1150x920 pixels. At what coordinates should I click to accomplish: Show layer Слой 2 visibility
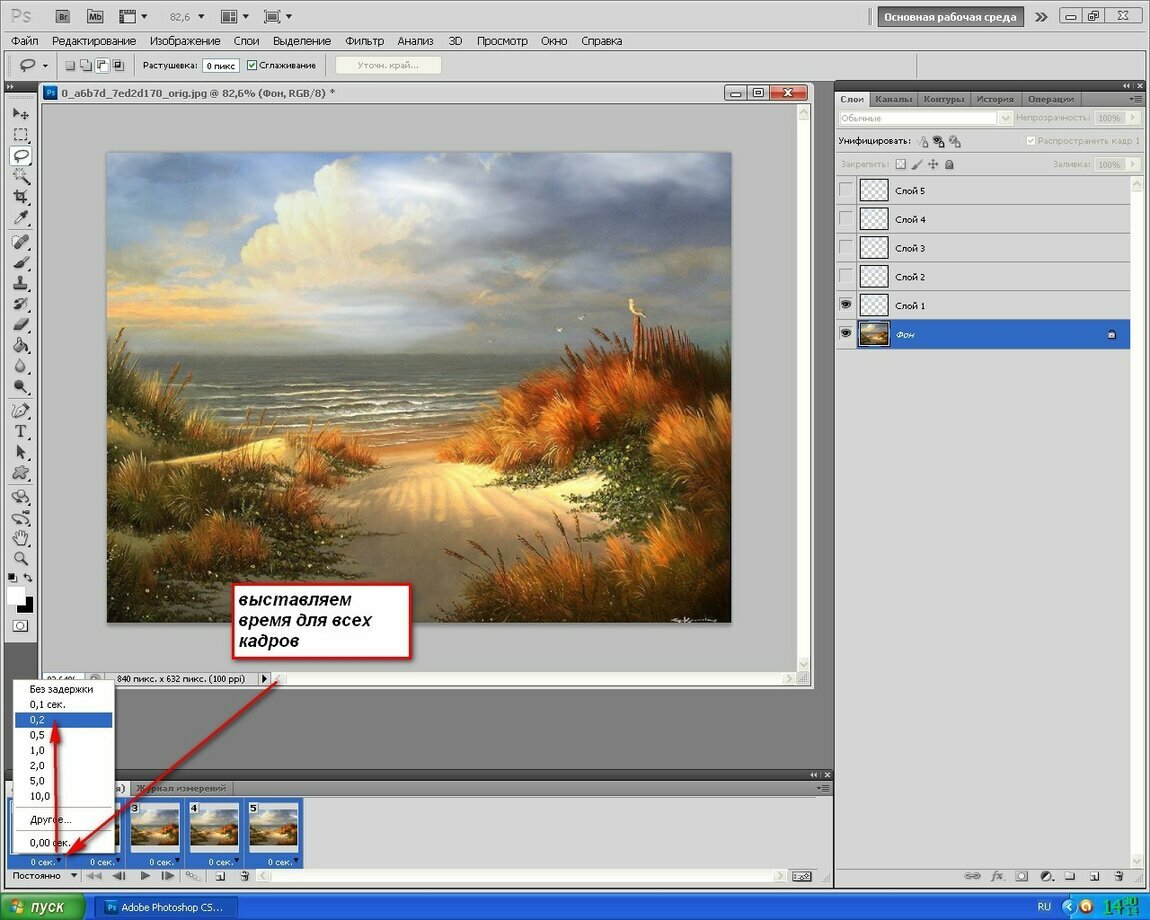(x=846, y=276)
